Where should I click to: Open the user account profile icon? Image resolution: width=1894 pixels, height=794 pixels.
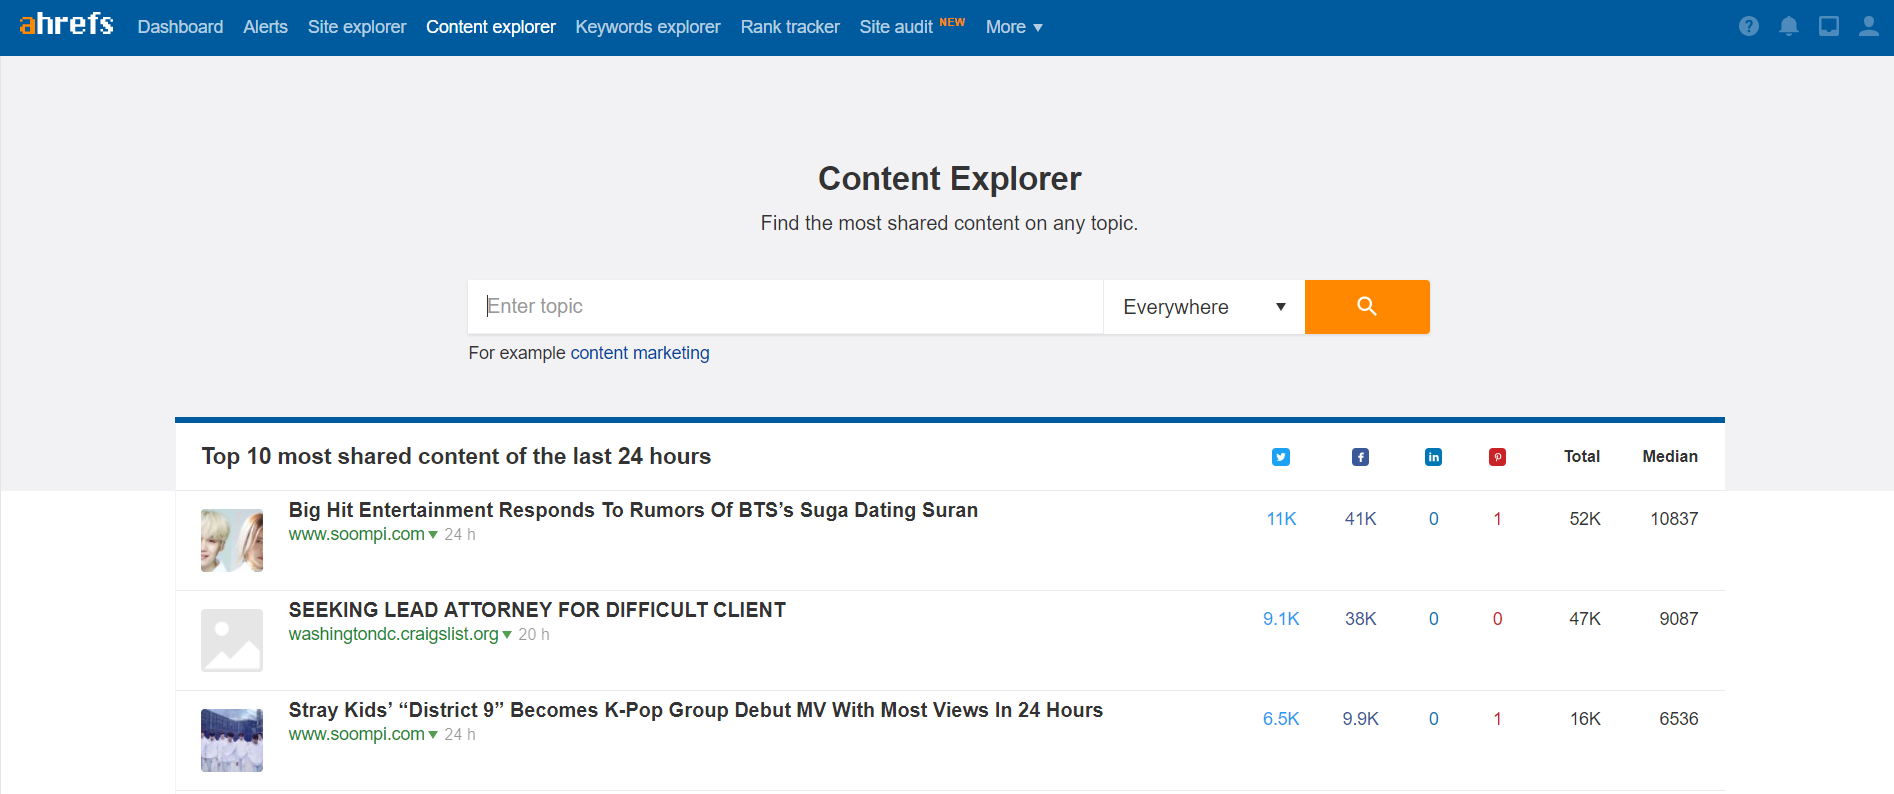(1868, 27)
